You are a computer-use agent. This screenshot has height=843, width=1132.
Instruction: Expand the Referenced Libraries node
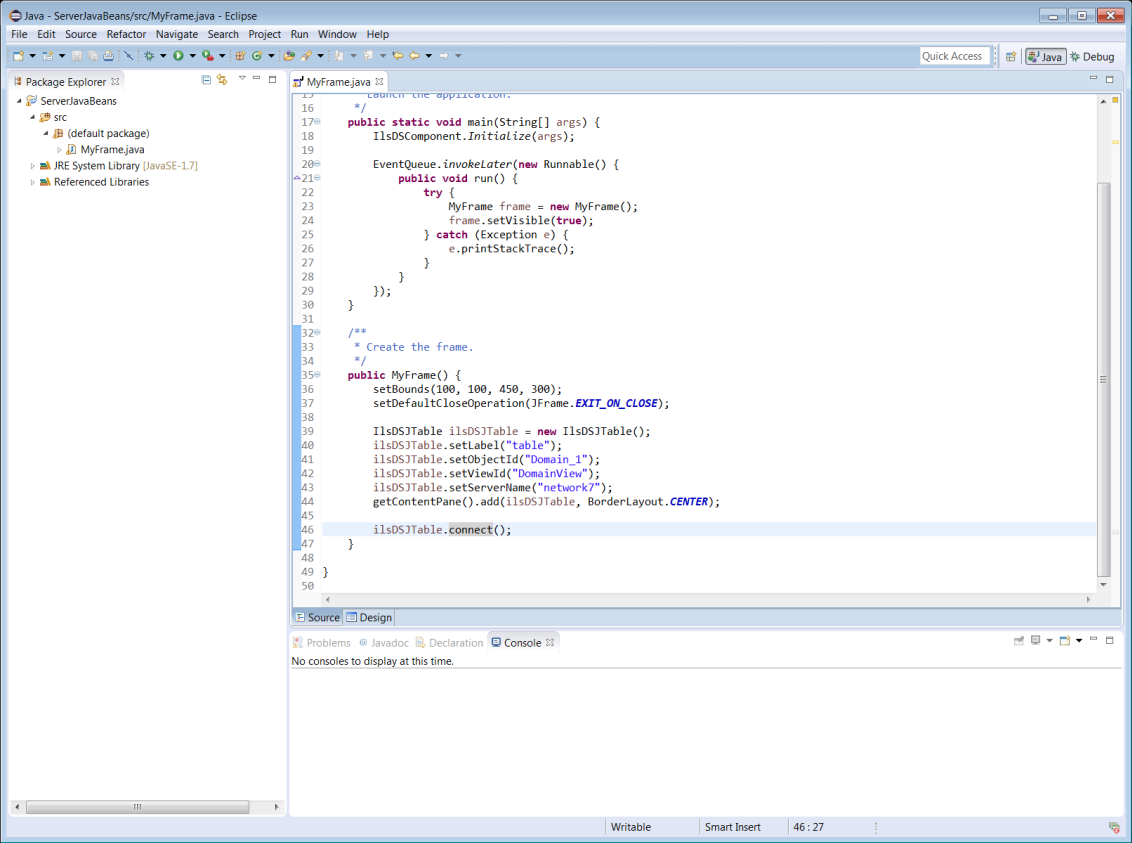[x=32, y=182]
